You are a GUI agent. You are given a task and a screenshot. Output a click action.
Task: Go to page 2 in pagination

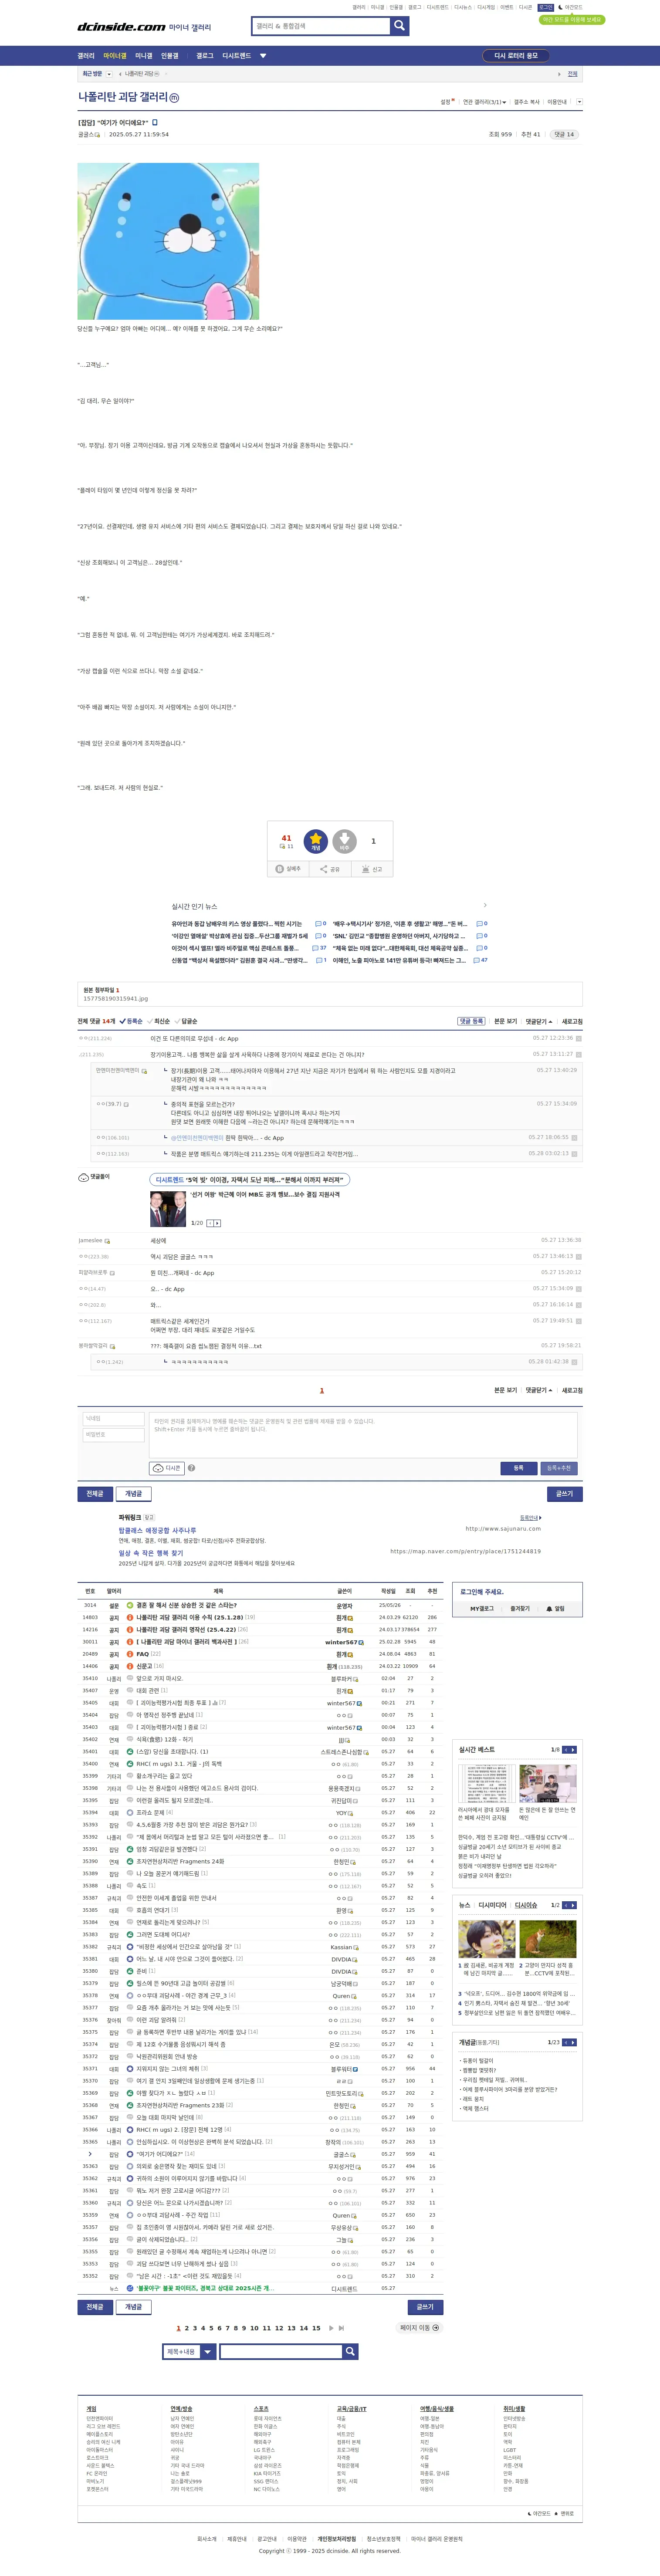point(186,2328)
